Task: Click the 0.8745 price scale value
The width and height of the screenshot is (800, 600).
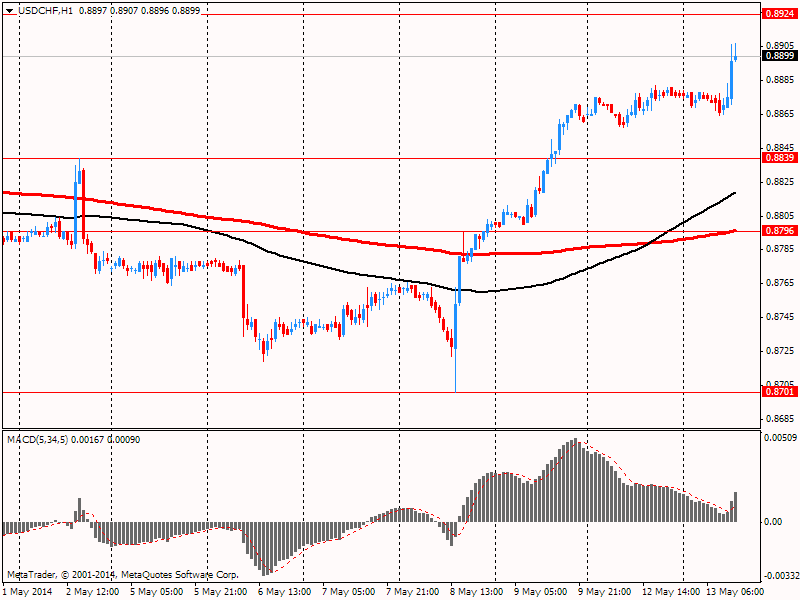Action: tap(780, 317)
